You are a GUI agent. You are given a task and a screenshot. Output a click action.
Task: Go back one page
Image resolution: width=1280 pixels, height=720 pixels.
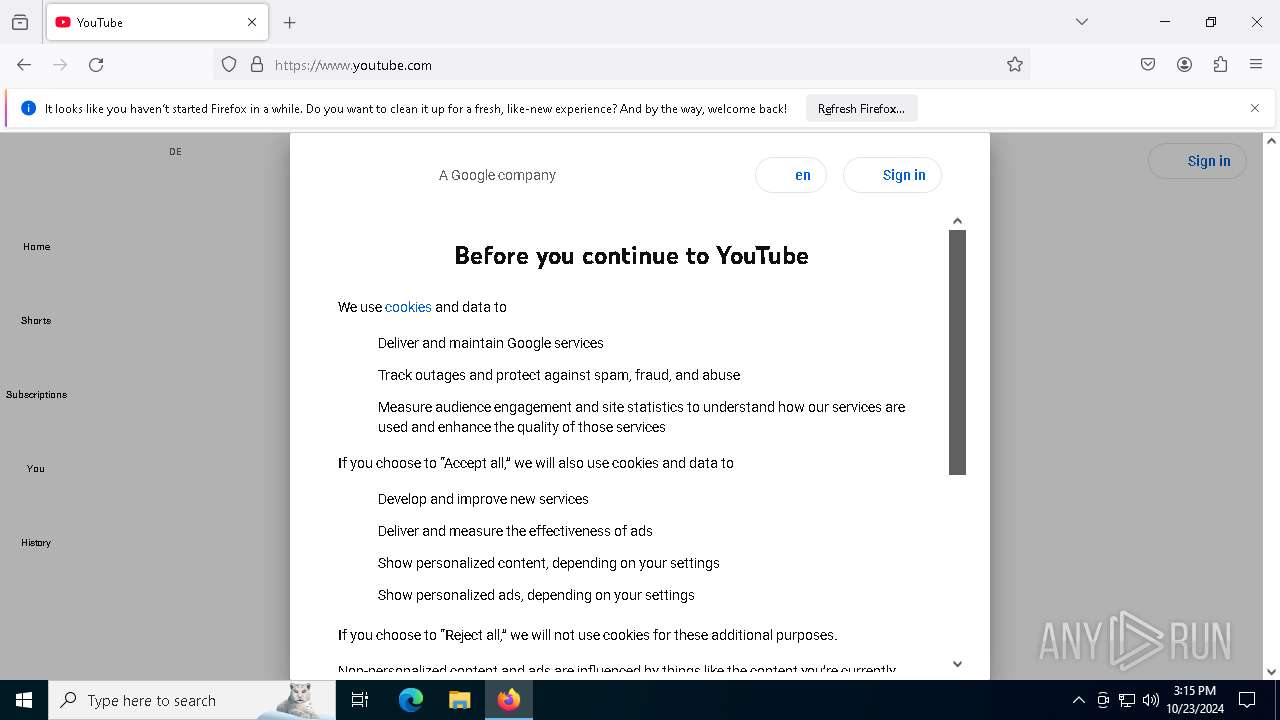pyautogui.click(x=24, y=65)
